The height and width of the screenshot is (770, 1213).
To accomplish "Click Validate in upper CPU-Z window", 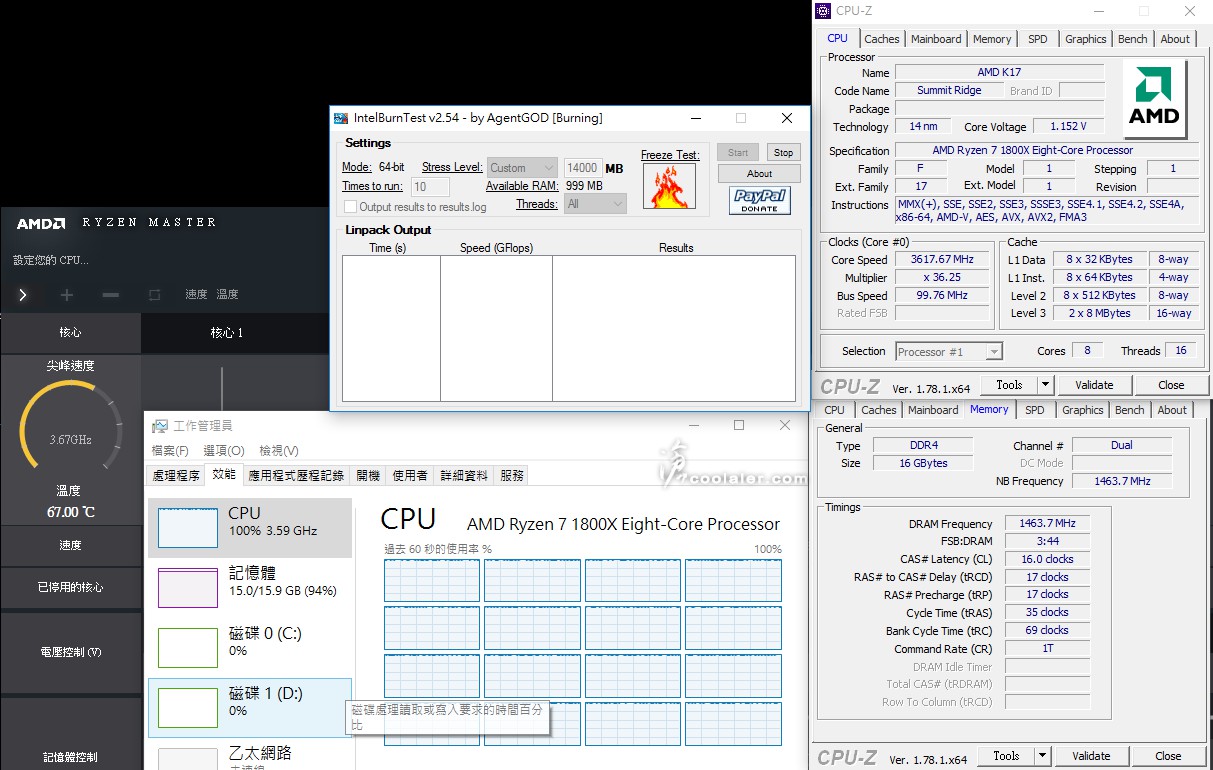I will [x=1094, y=385].
